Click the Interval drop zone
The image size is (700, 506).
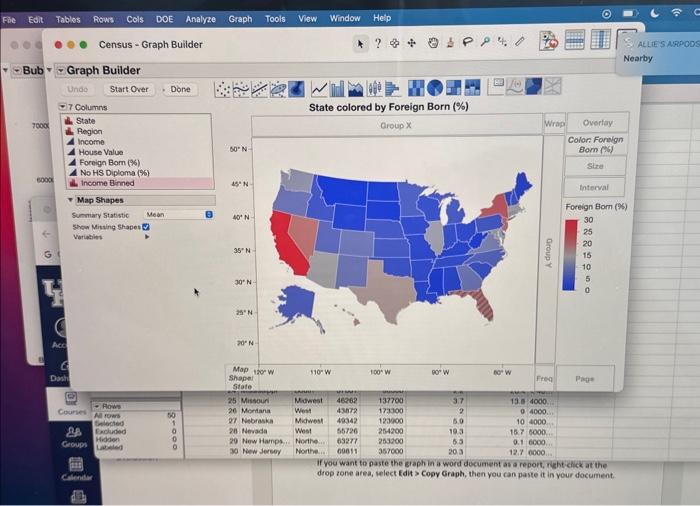point(594,188)
